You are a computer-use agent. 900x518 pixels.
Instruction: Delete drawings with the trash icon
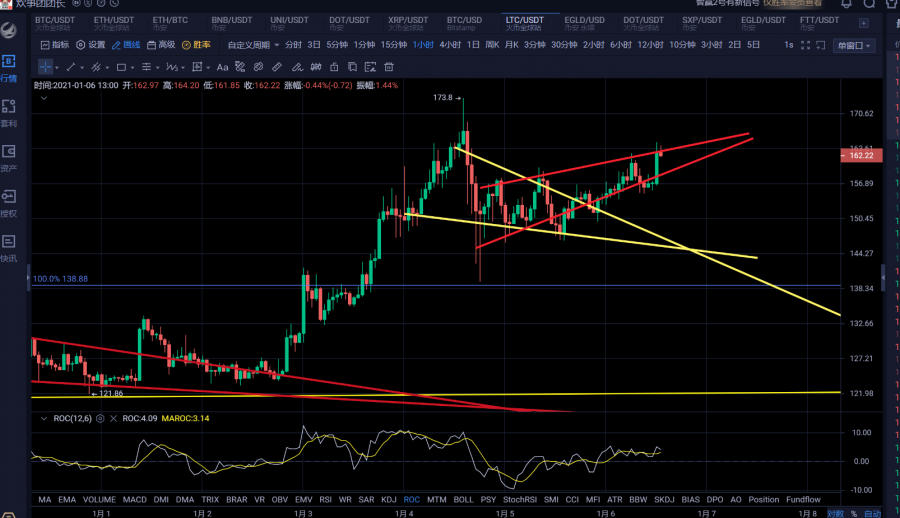pos(389,67)
